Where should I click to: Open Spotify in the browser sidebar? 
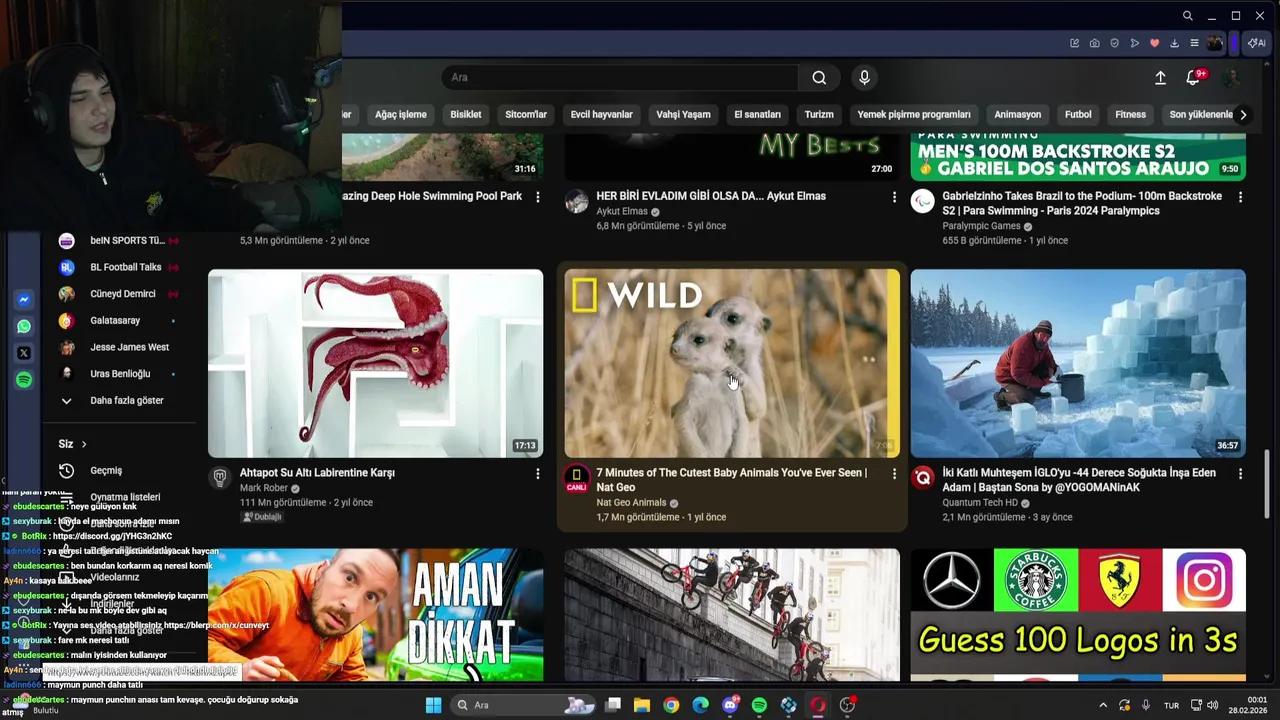pos(24,380)
